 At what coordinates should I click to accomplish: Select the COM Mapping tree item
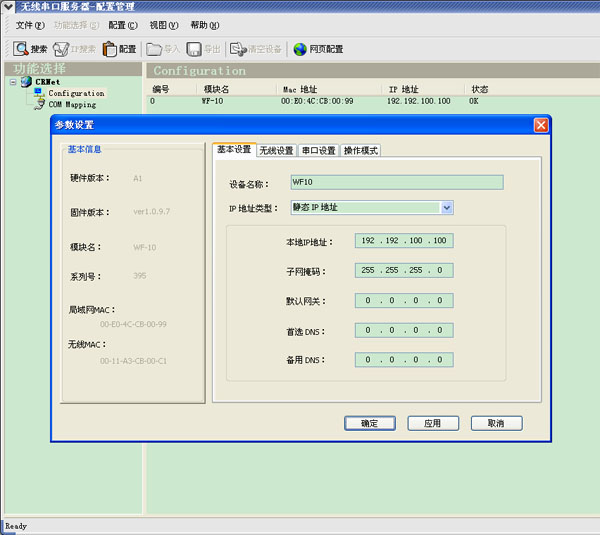tap(72, 104)
